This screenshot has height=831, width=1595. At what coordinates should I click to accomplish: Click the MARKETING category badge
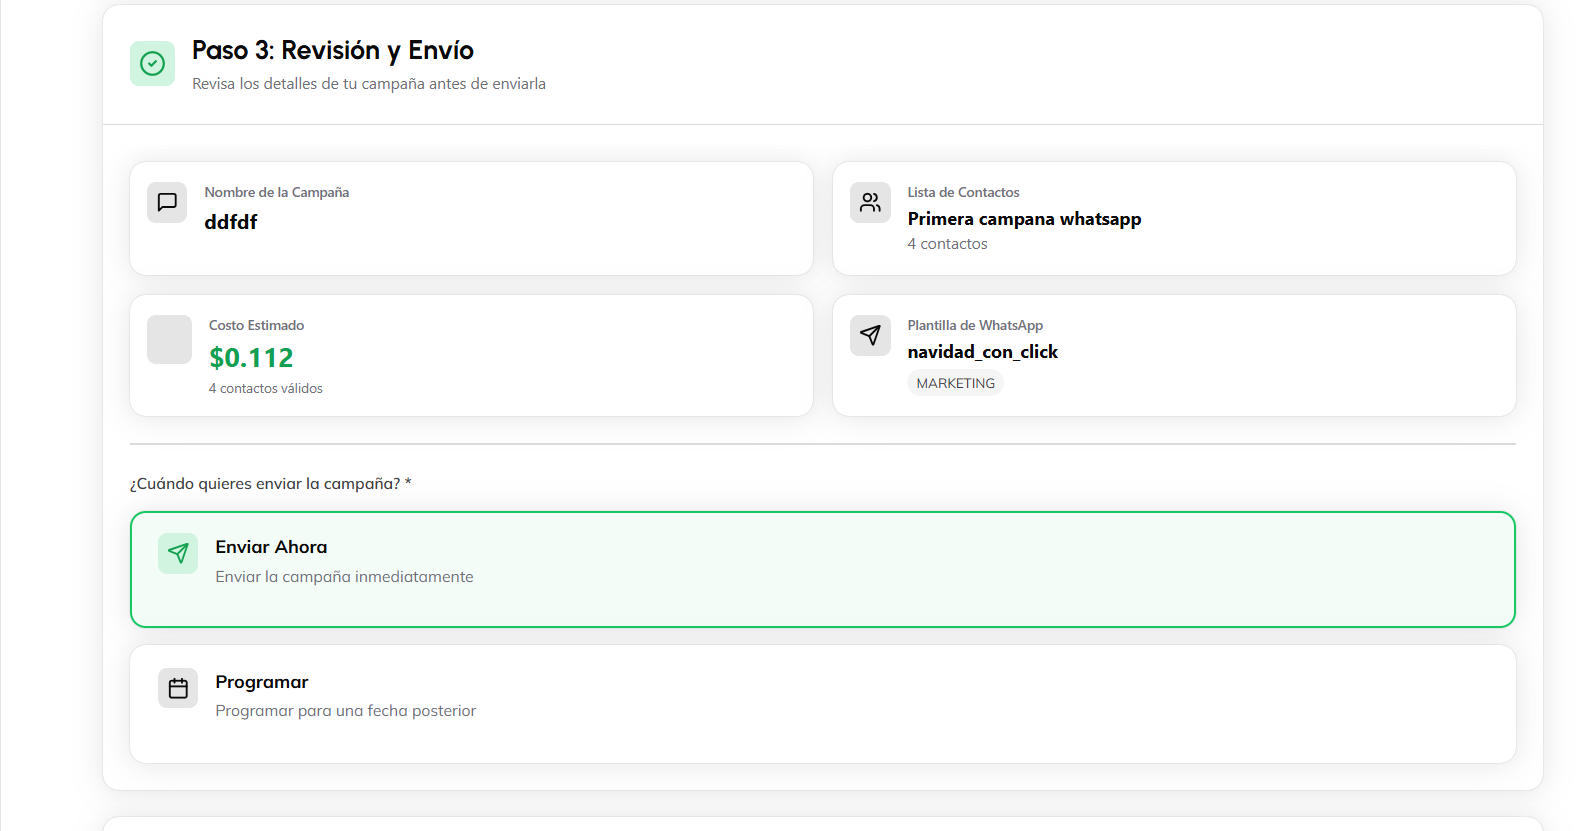point(955,383)
